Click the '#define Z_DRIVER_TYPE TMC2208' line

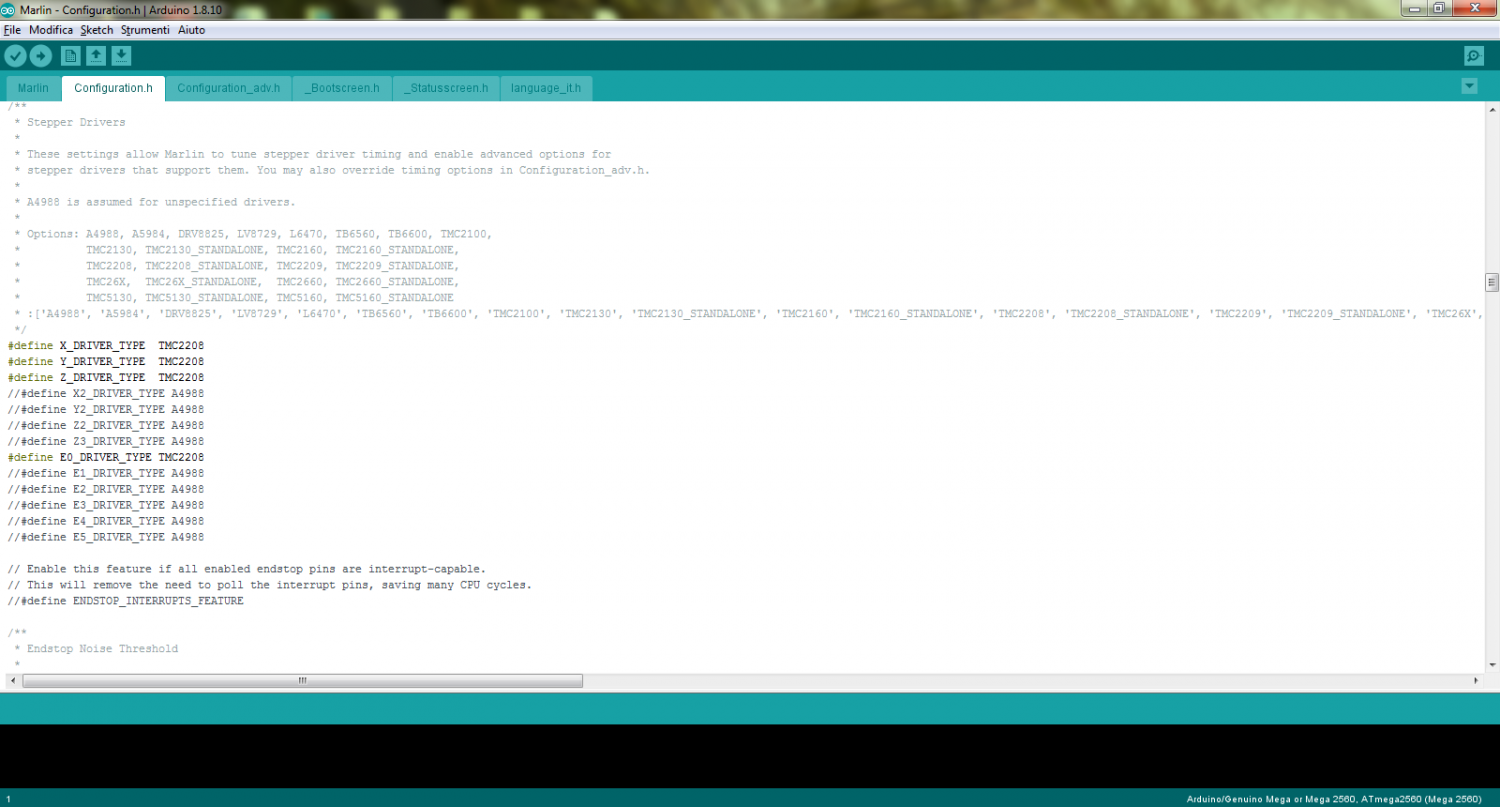pos(106,377)
